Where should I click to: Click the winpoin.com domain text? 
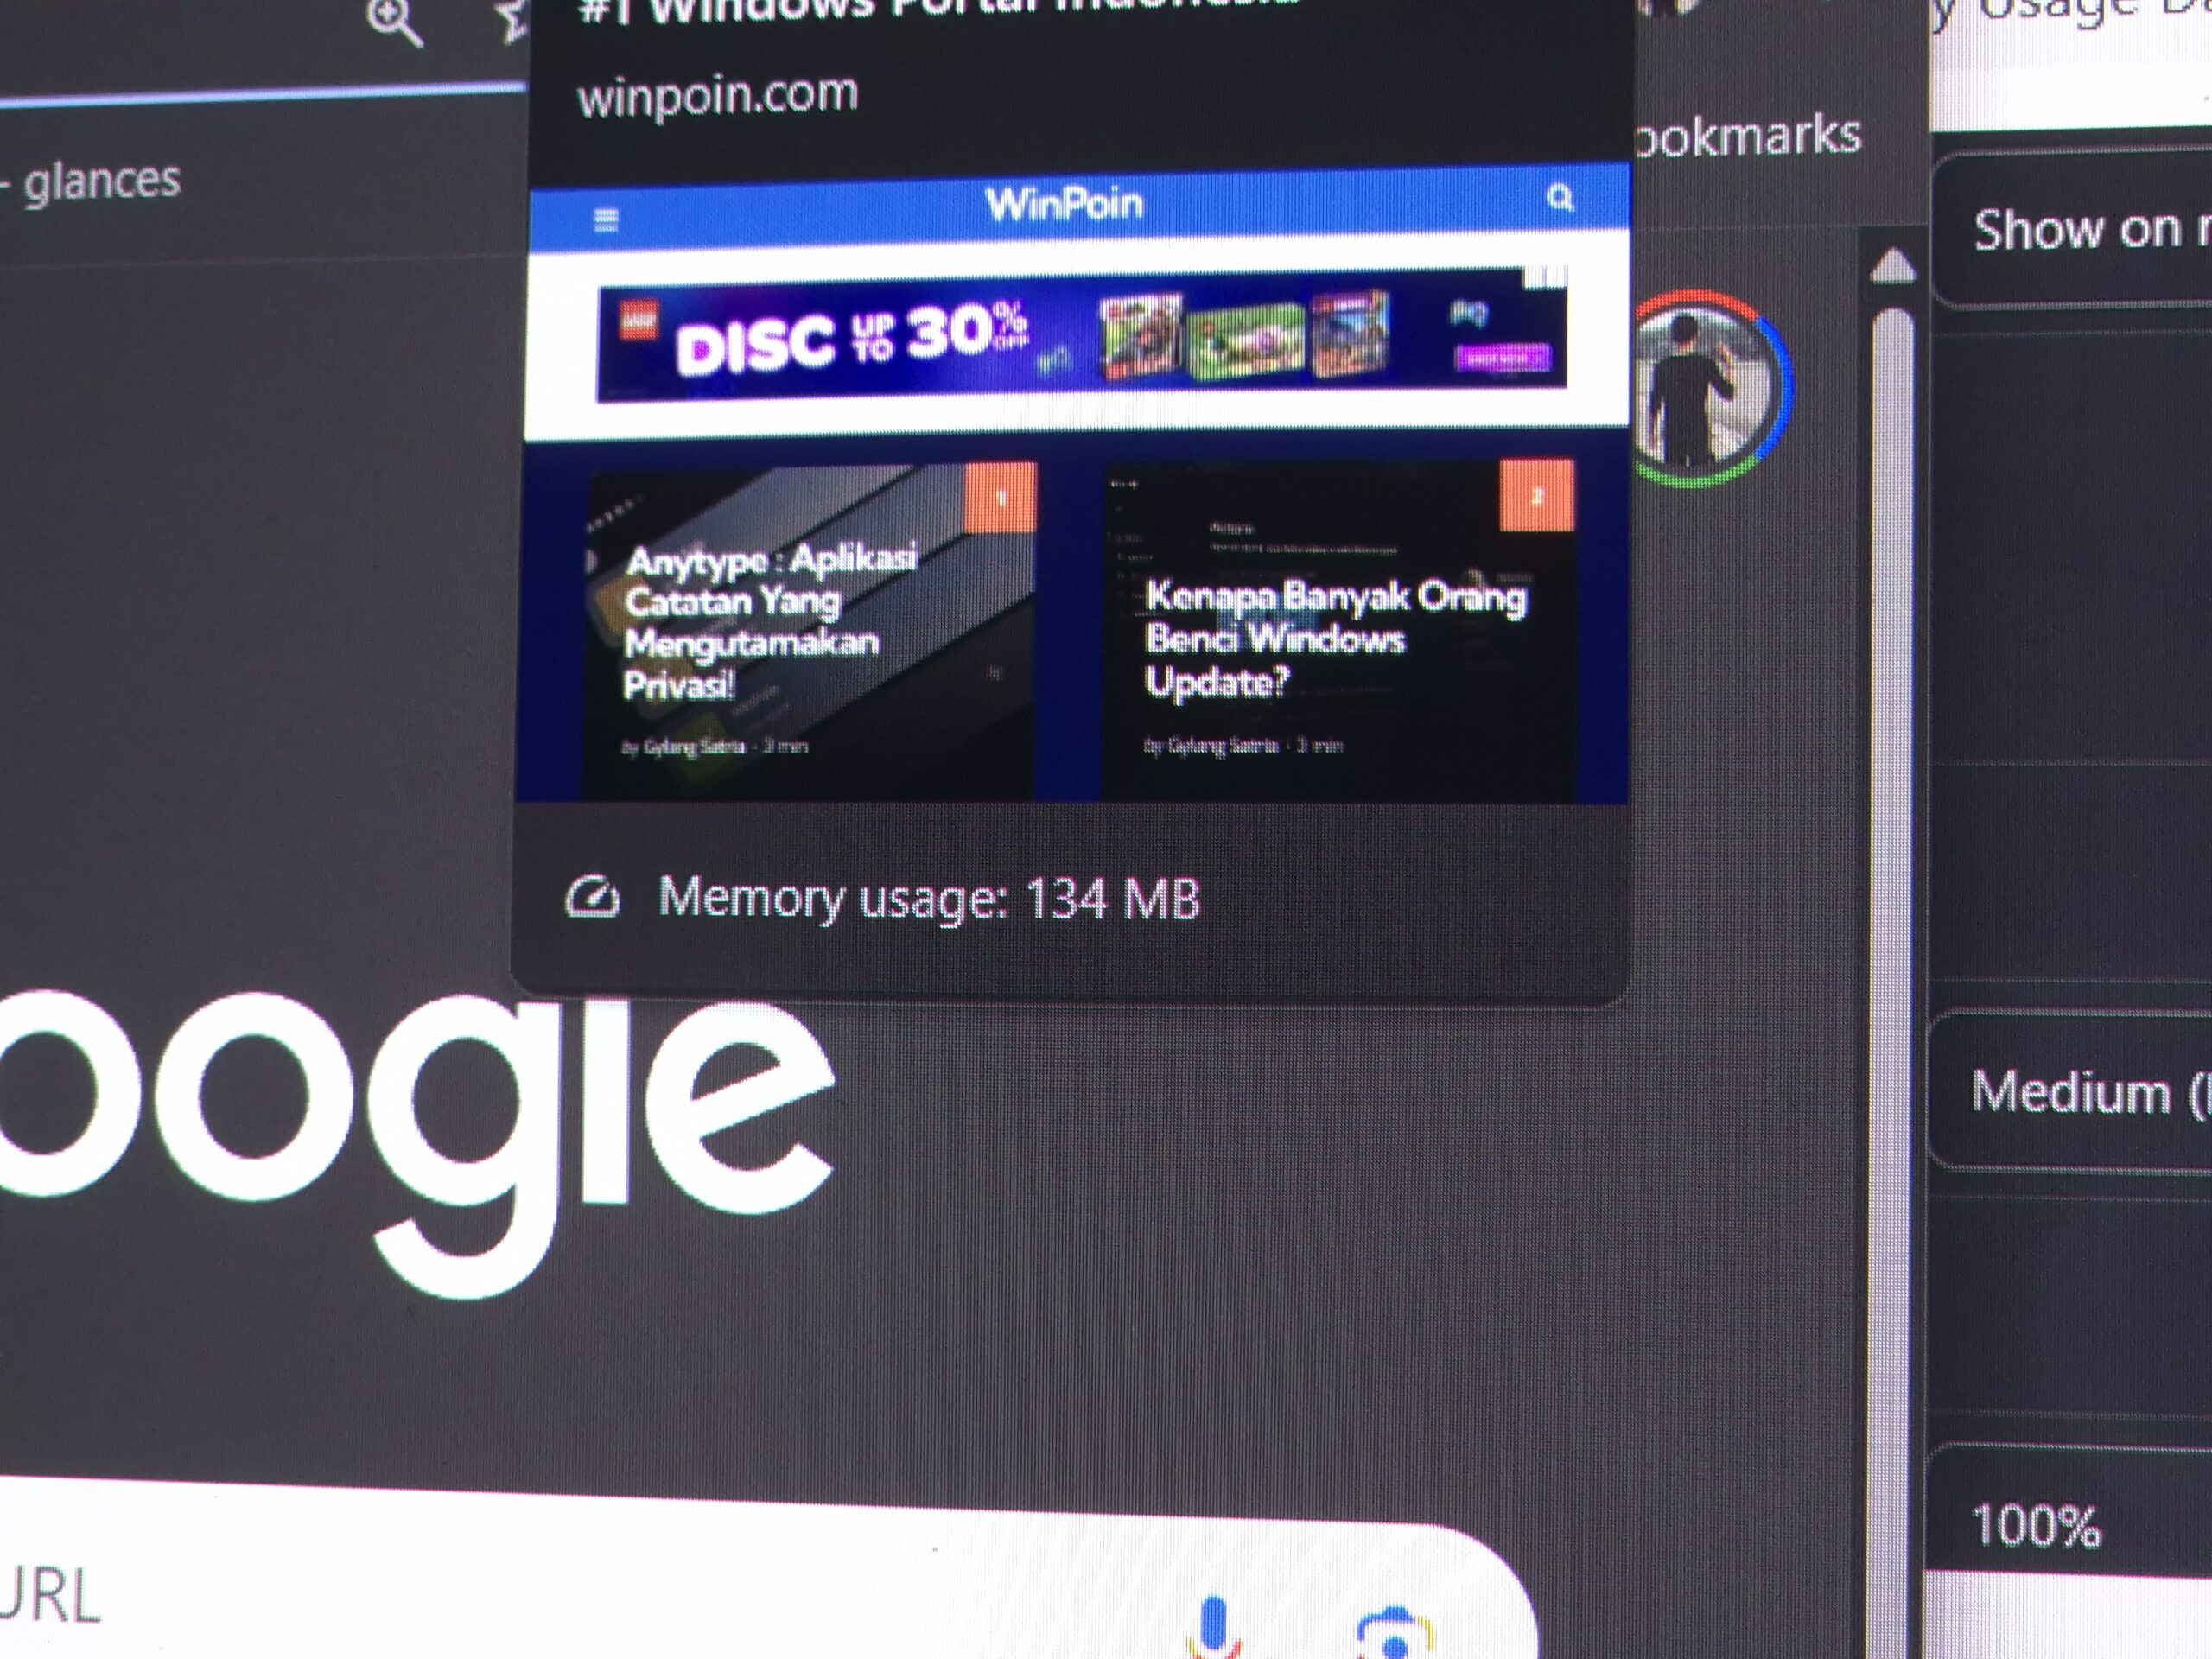[718, 95]
